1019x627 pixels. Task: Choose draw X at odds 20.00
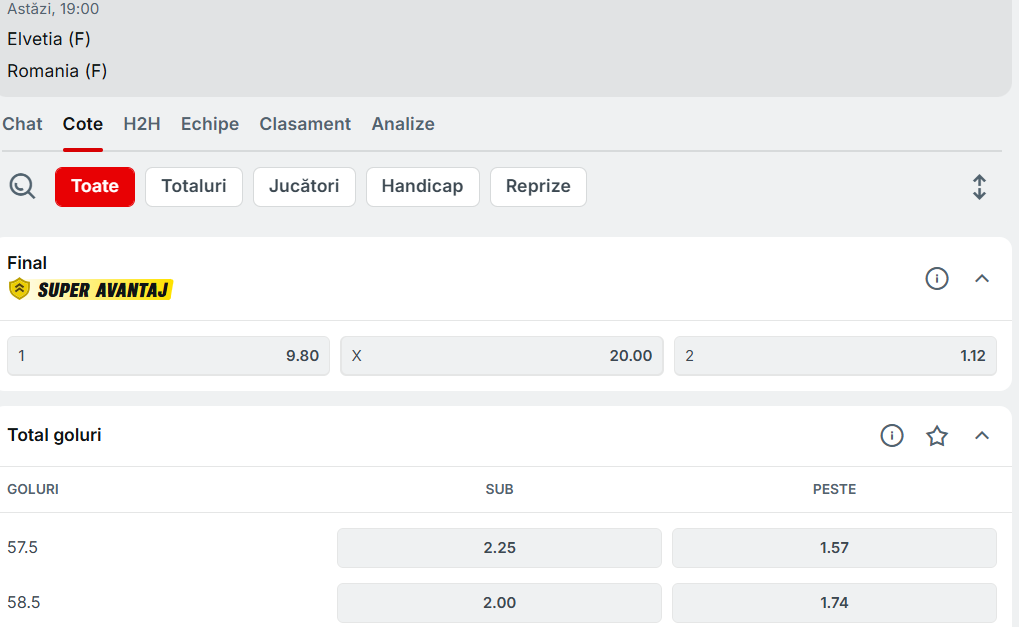point(501,356)
